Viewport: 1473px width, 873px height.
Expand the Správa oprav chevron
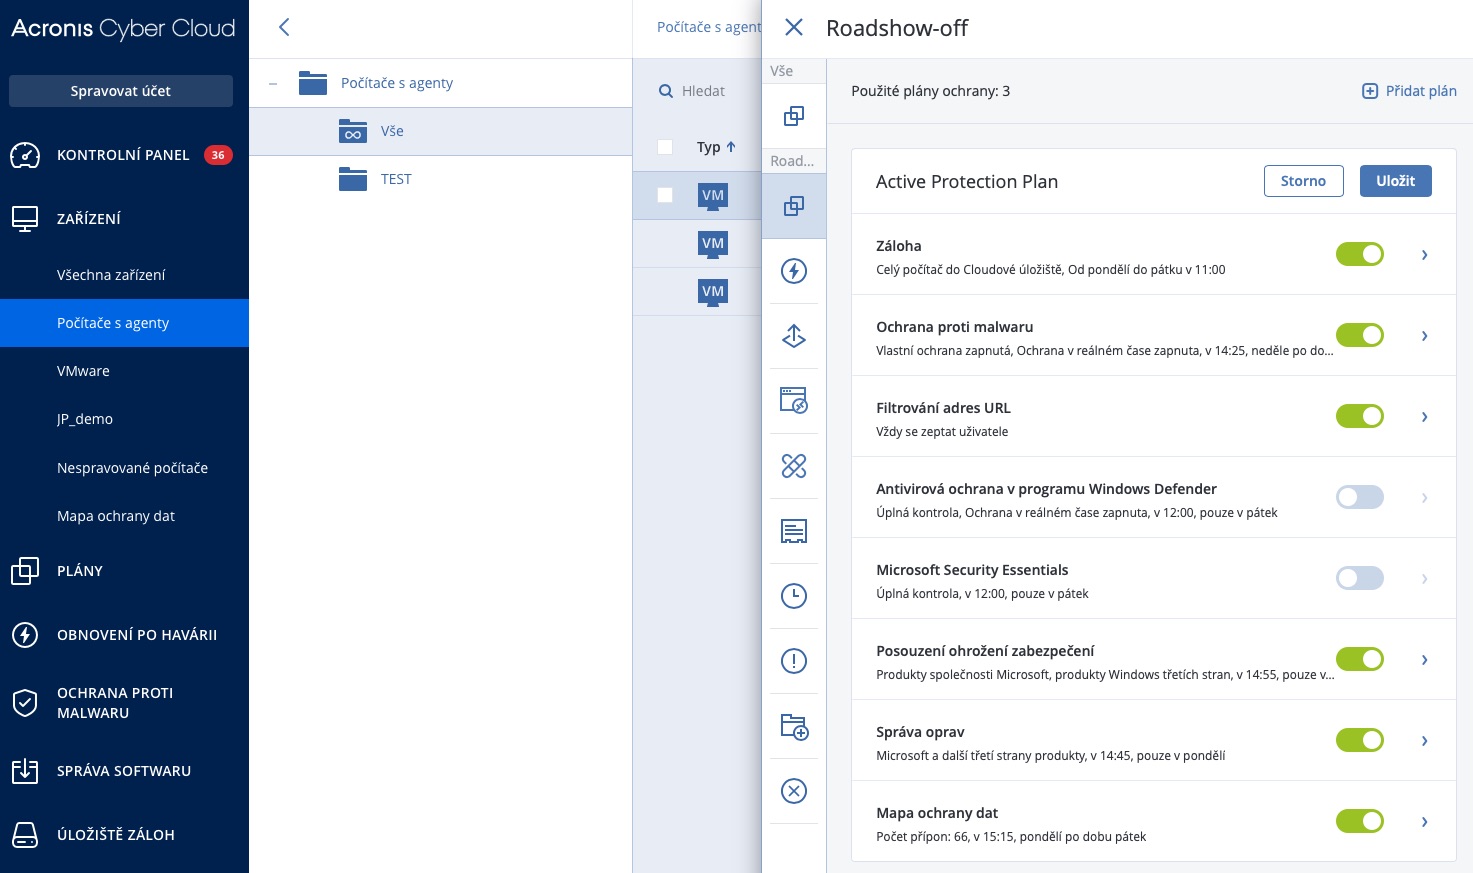1424,741
